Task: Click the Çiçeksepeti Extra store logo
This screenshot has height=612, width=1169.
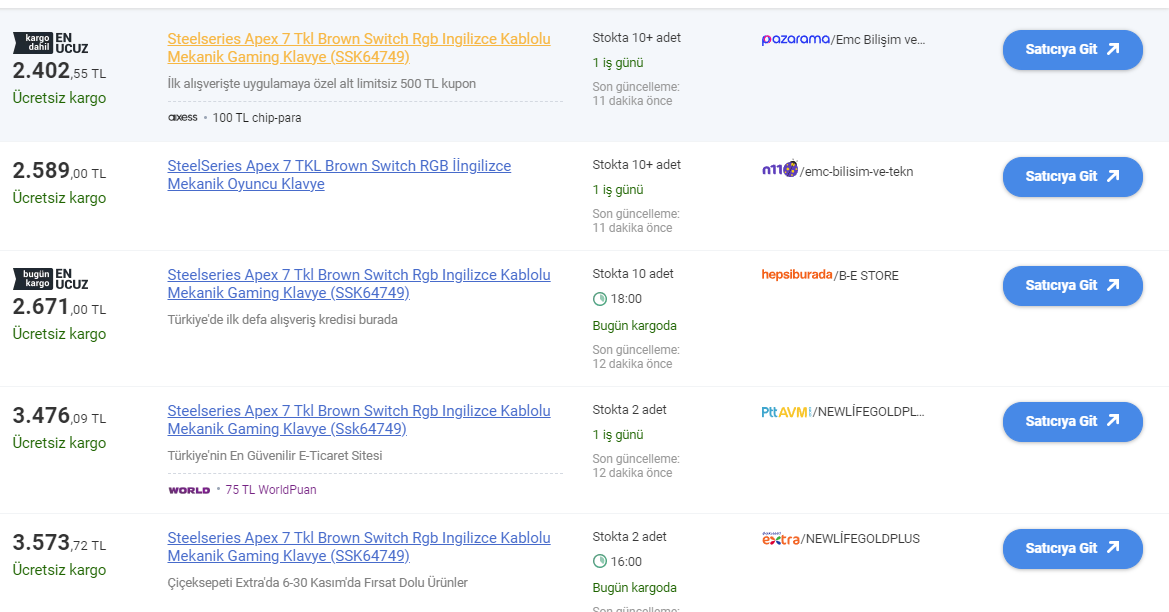Action: (x=780, y=539)
